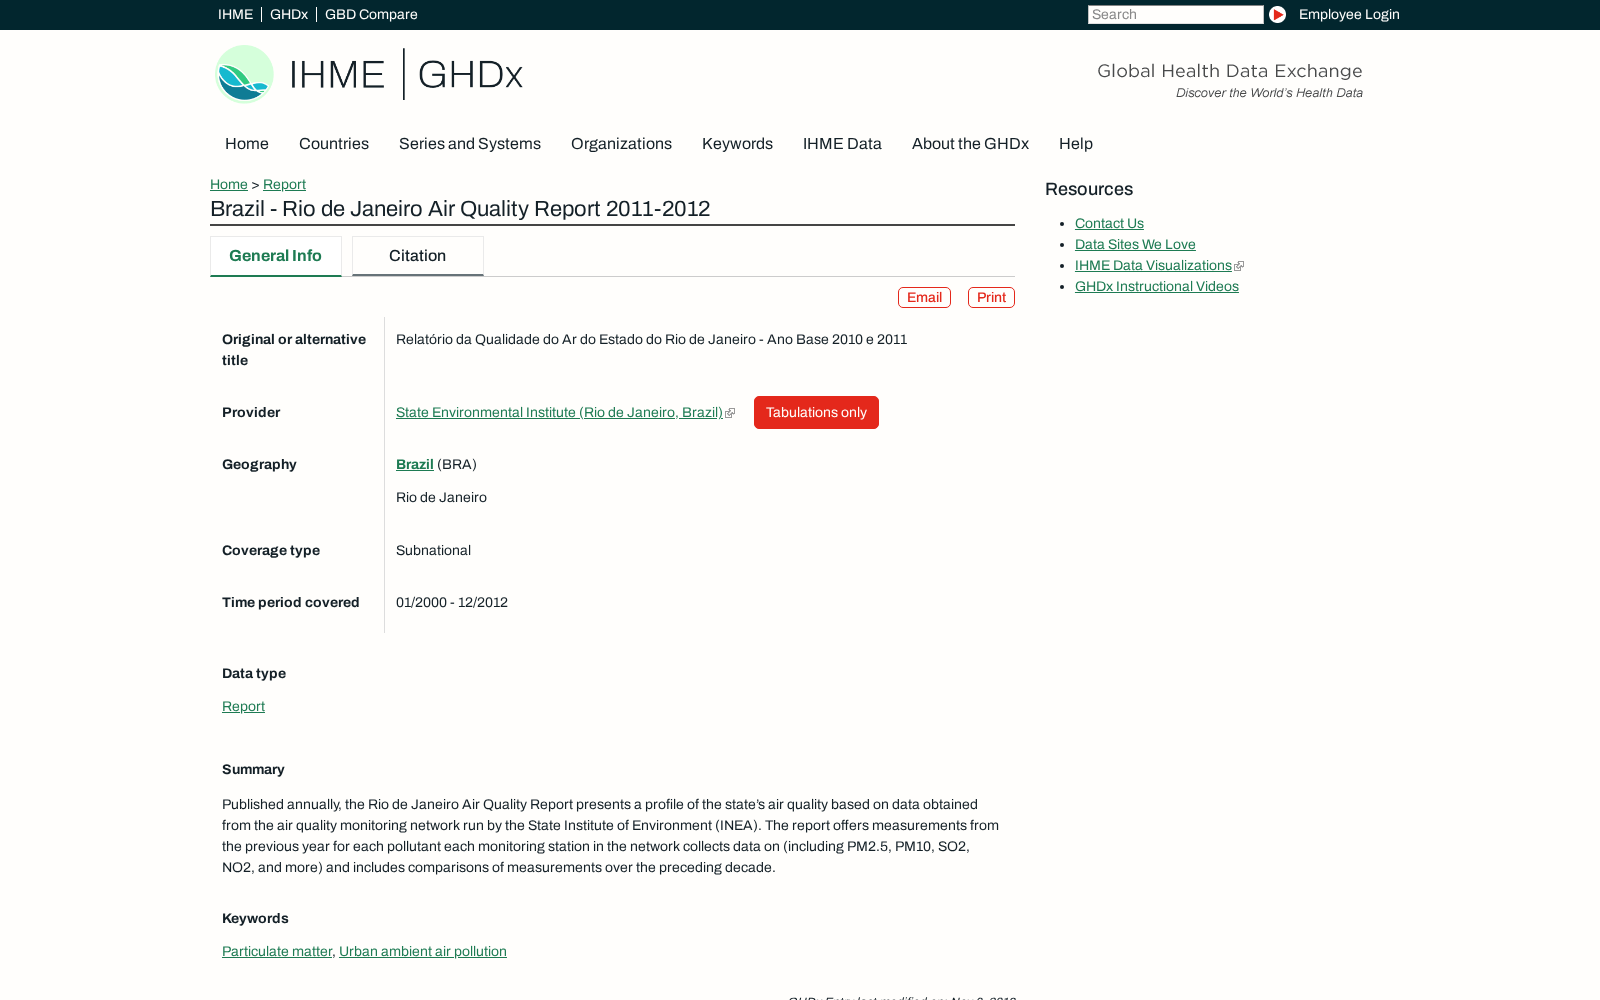Click the Home breadcrumb link
The width and height of the screenshot is (1600, 1000).
(229, 184)
